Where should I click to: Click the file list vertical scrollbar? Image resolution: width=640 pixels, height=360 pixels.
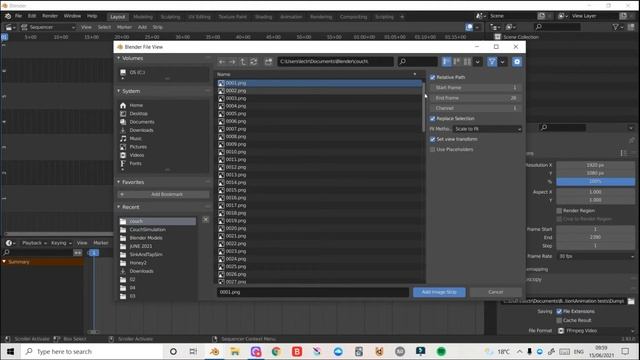tap(424, 108)
